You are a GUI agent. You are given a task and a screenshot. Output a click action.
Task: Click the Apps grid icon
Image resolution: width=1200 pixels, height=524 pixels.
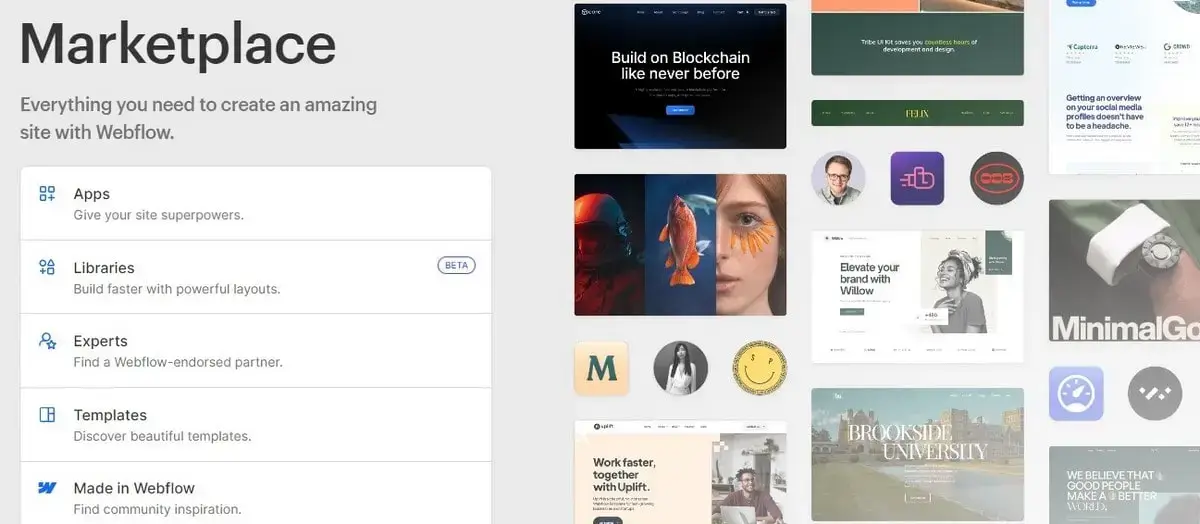(47, 194)
